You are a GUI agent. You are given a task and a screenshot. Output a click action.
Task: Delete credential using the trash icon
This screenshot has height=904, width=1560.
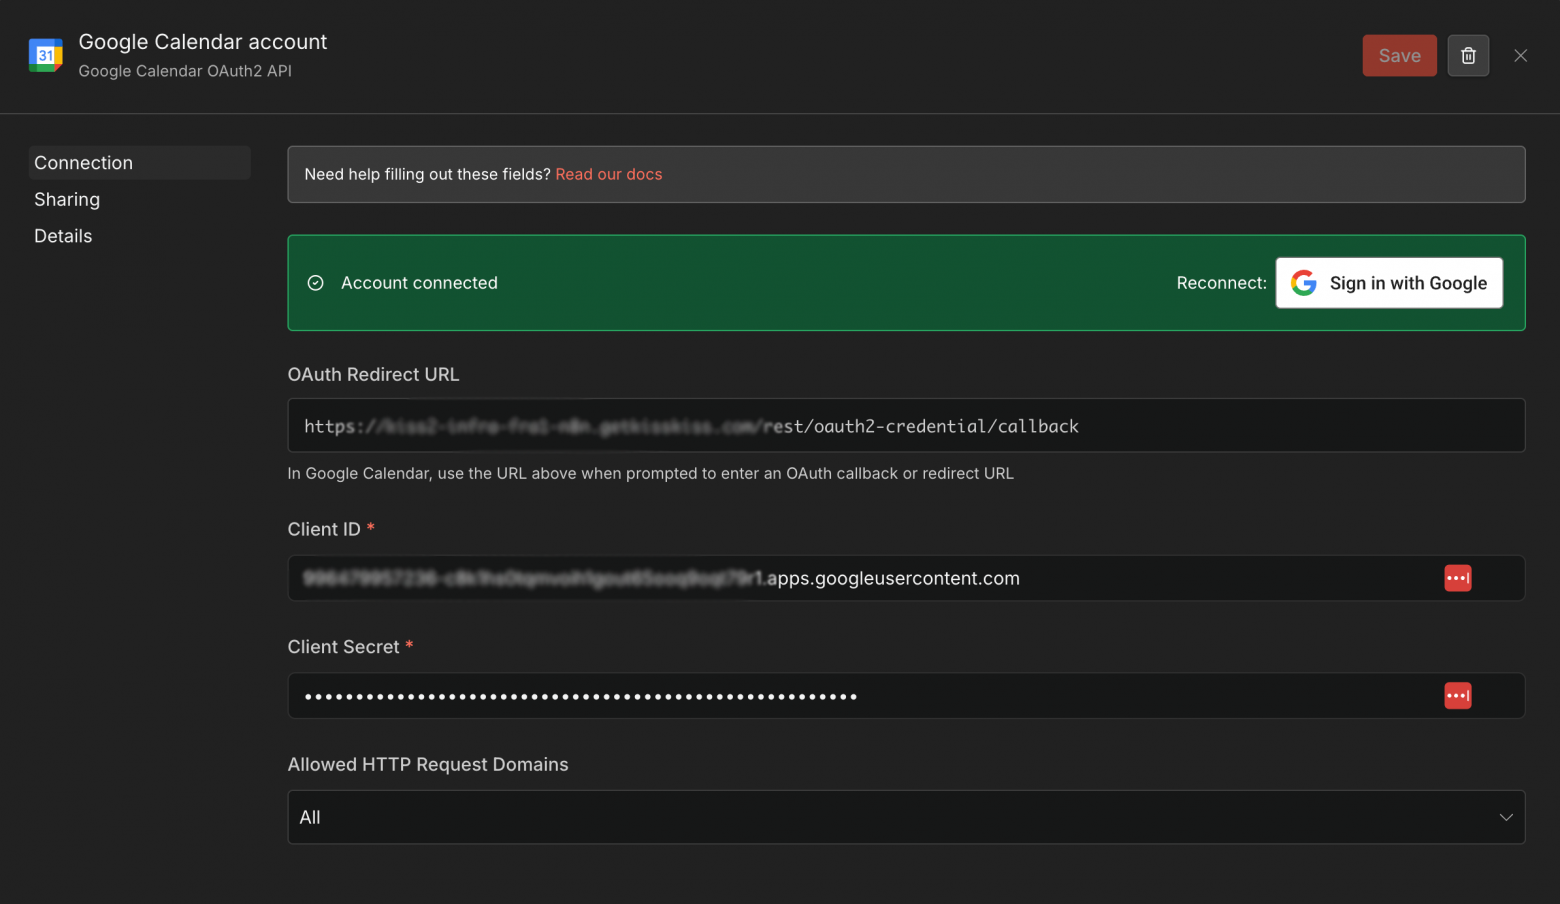tap(1468, 56)
